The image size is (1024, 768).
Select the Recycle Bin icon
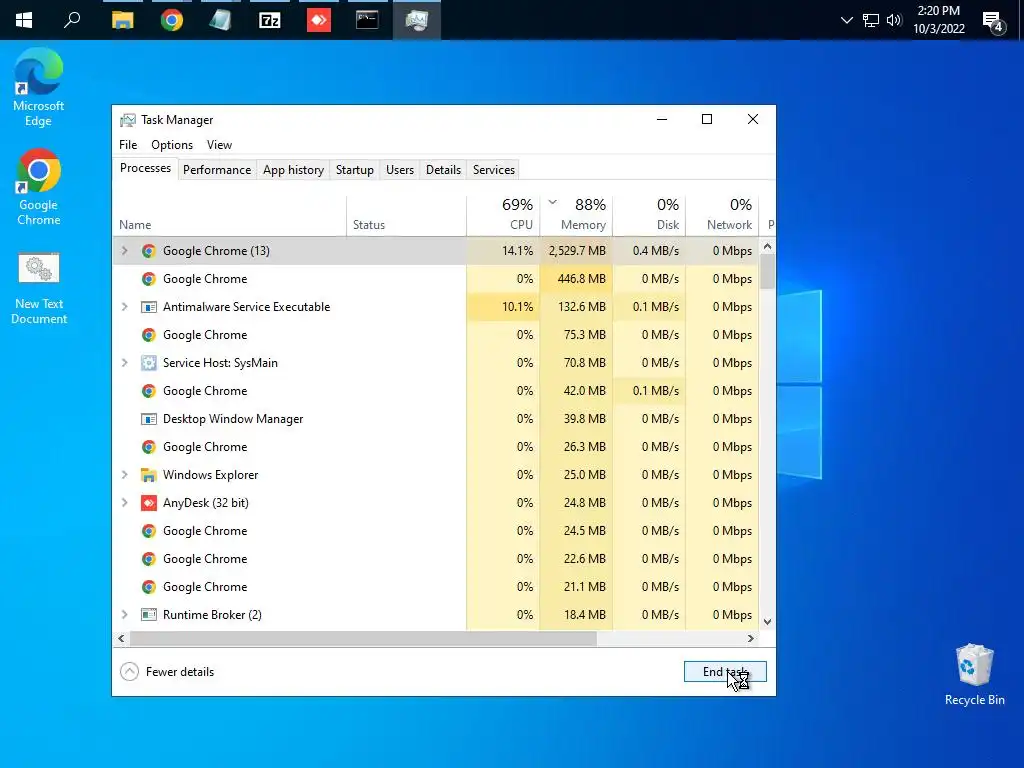click(x=974, y=675)
